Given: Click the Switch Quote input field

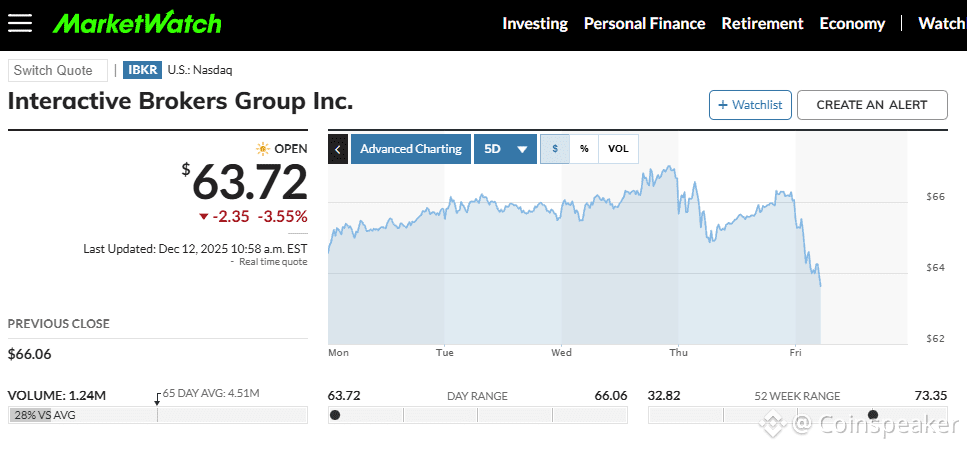Looking at the screenshot, I should coord(58,70).
